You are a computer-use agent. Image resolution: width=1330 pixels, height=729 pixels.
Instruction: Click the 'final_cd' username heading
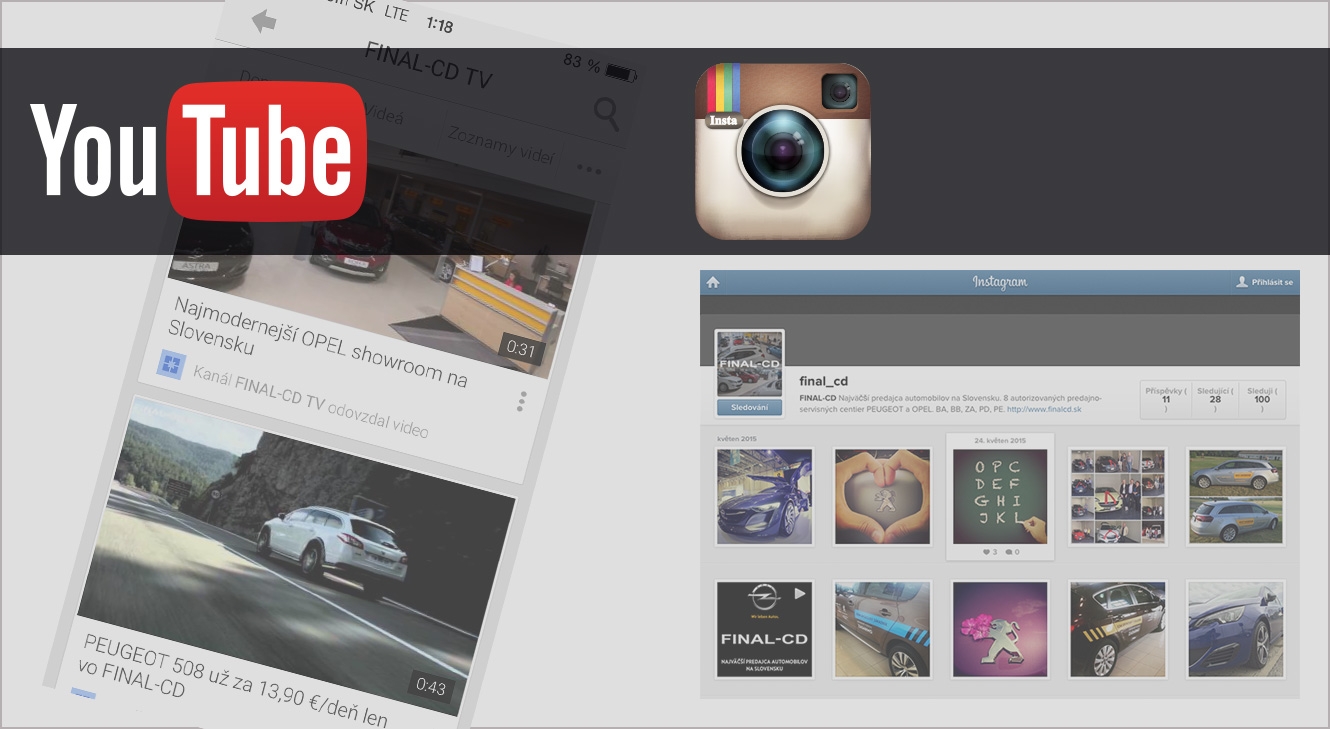[x=824, y=381]
